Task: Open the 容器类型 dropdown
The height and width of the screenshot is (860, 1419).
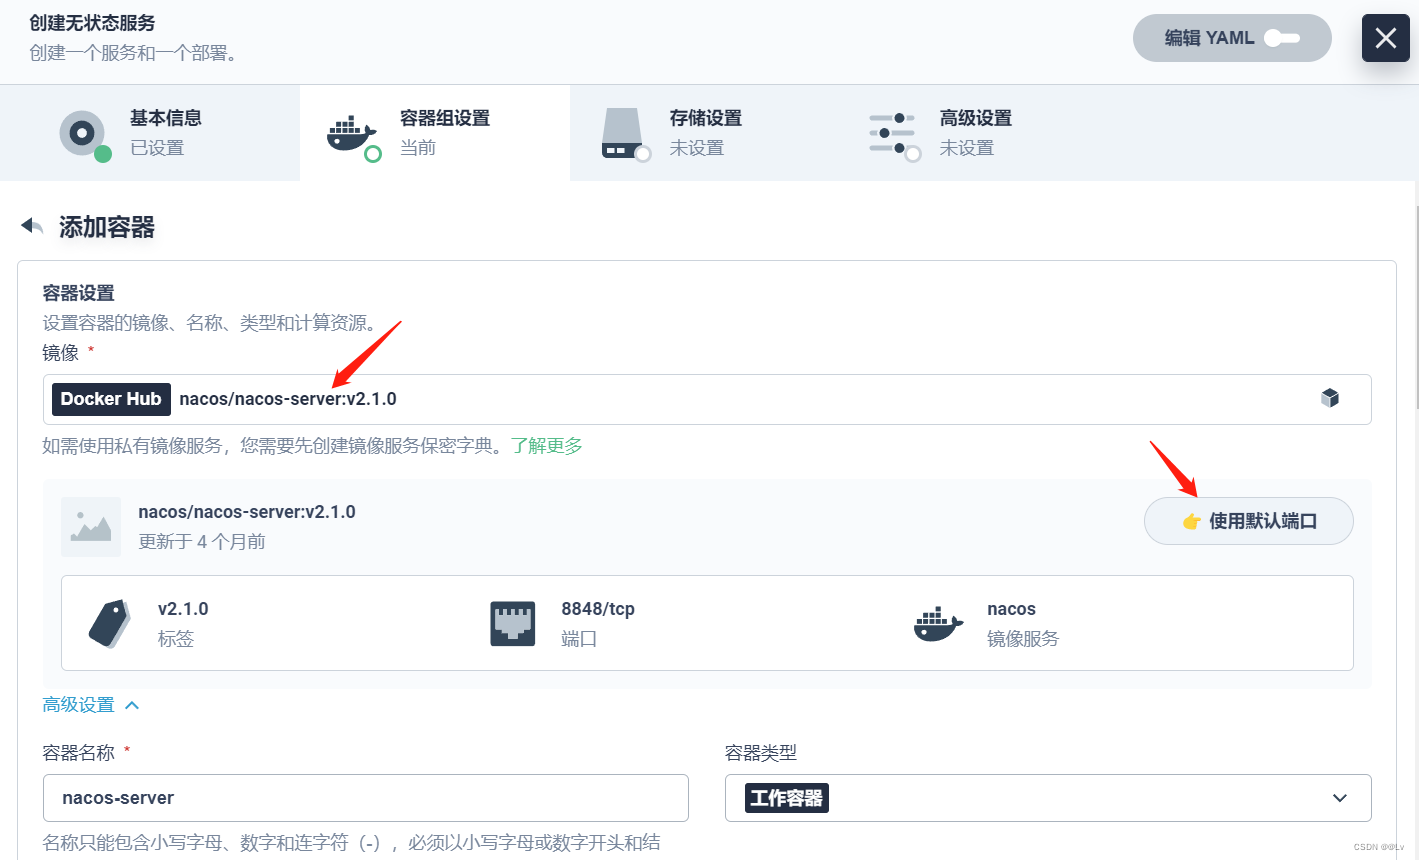Action: pos(1048,798)
